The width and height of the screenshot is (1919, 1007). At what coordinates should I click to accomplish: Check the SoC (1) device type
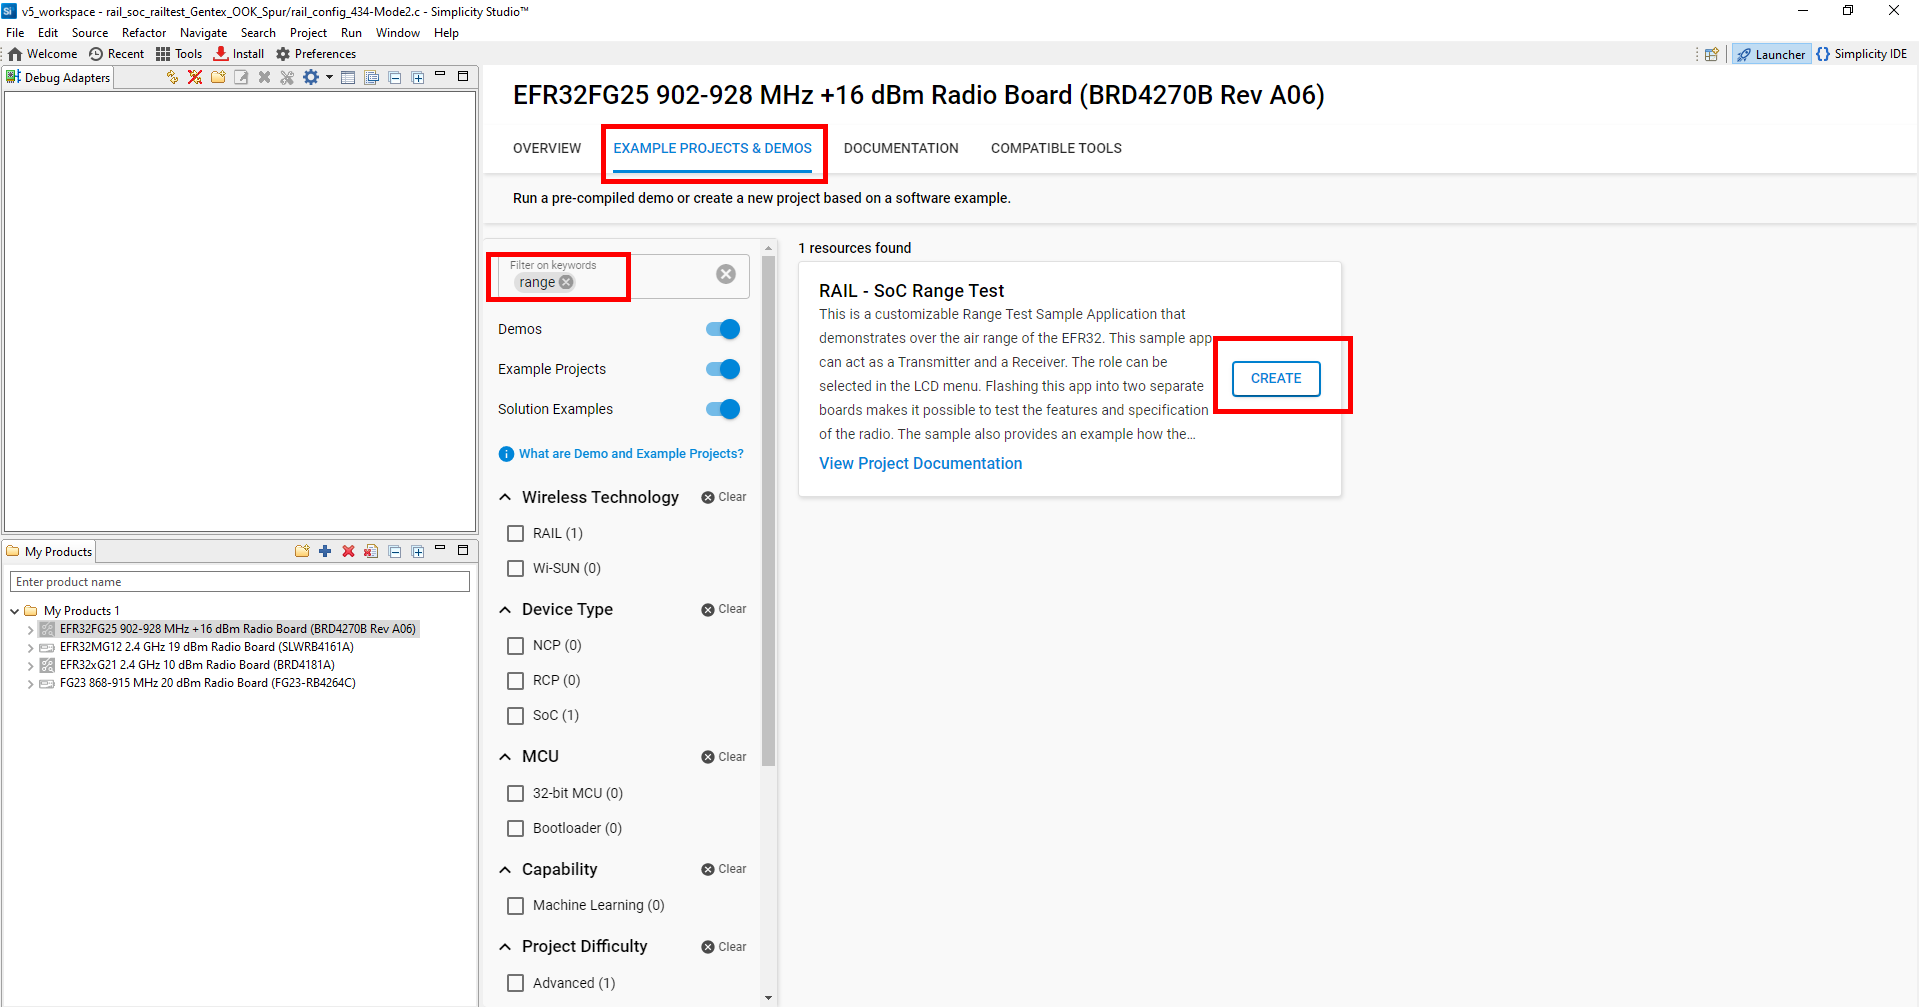pyautogui.click(x=516, y=715)
